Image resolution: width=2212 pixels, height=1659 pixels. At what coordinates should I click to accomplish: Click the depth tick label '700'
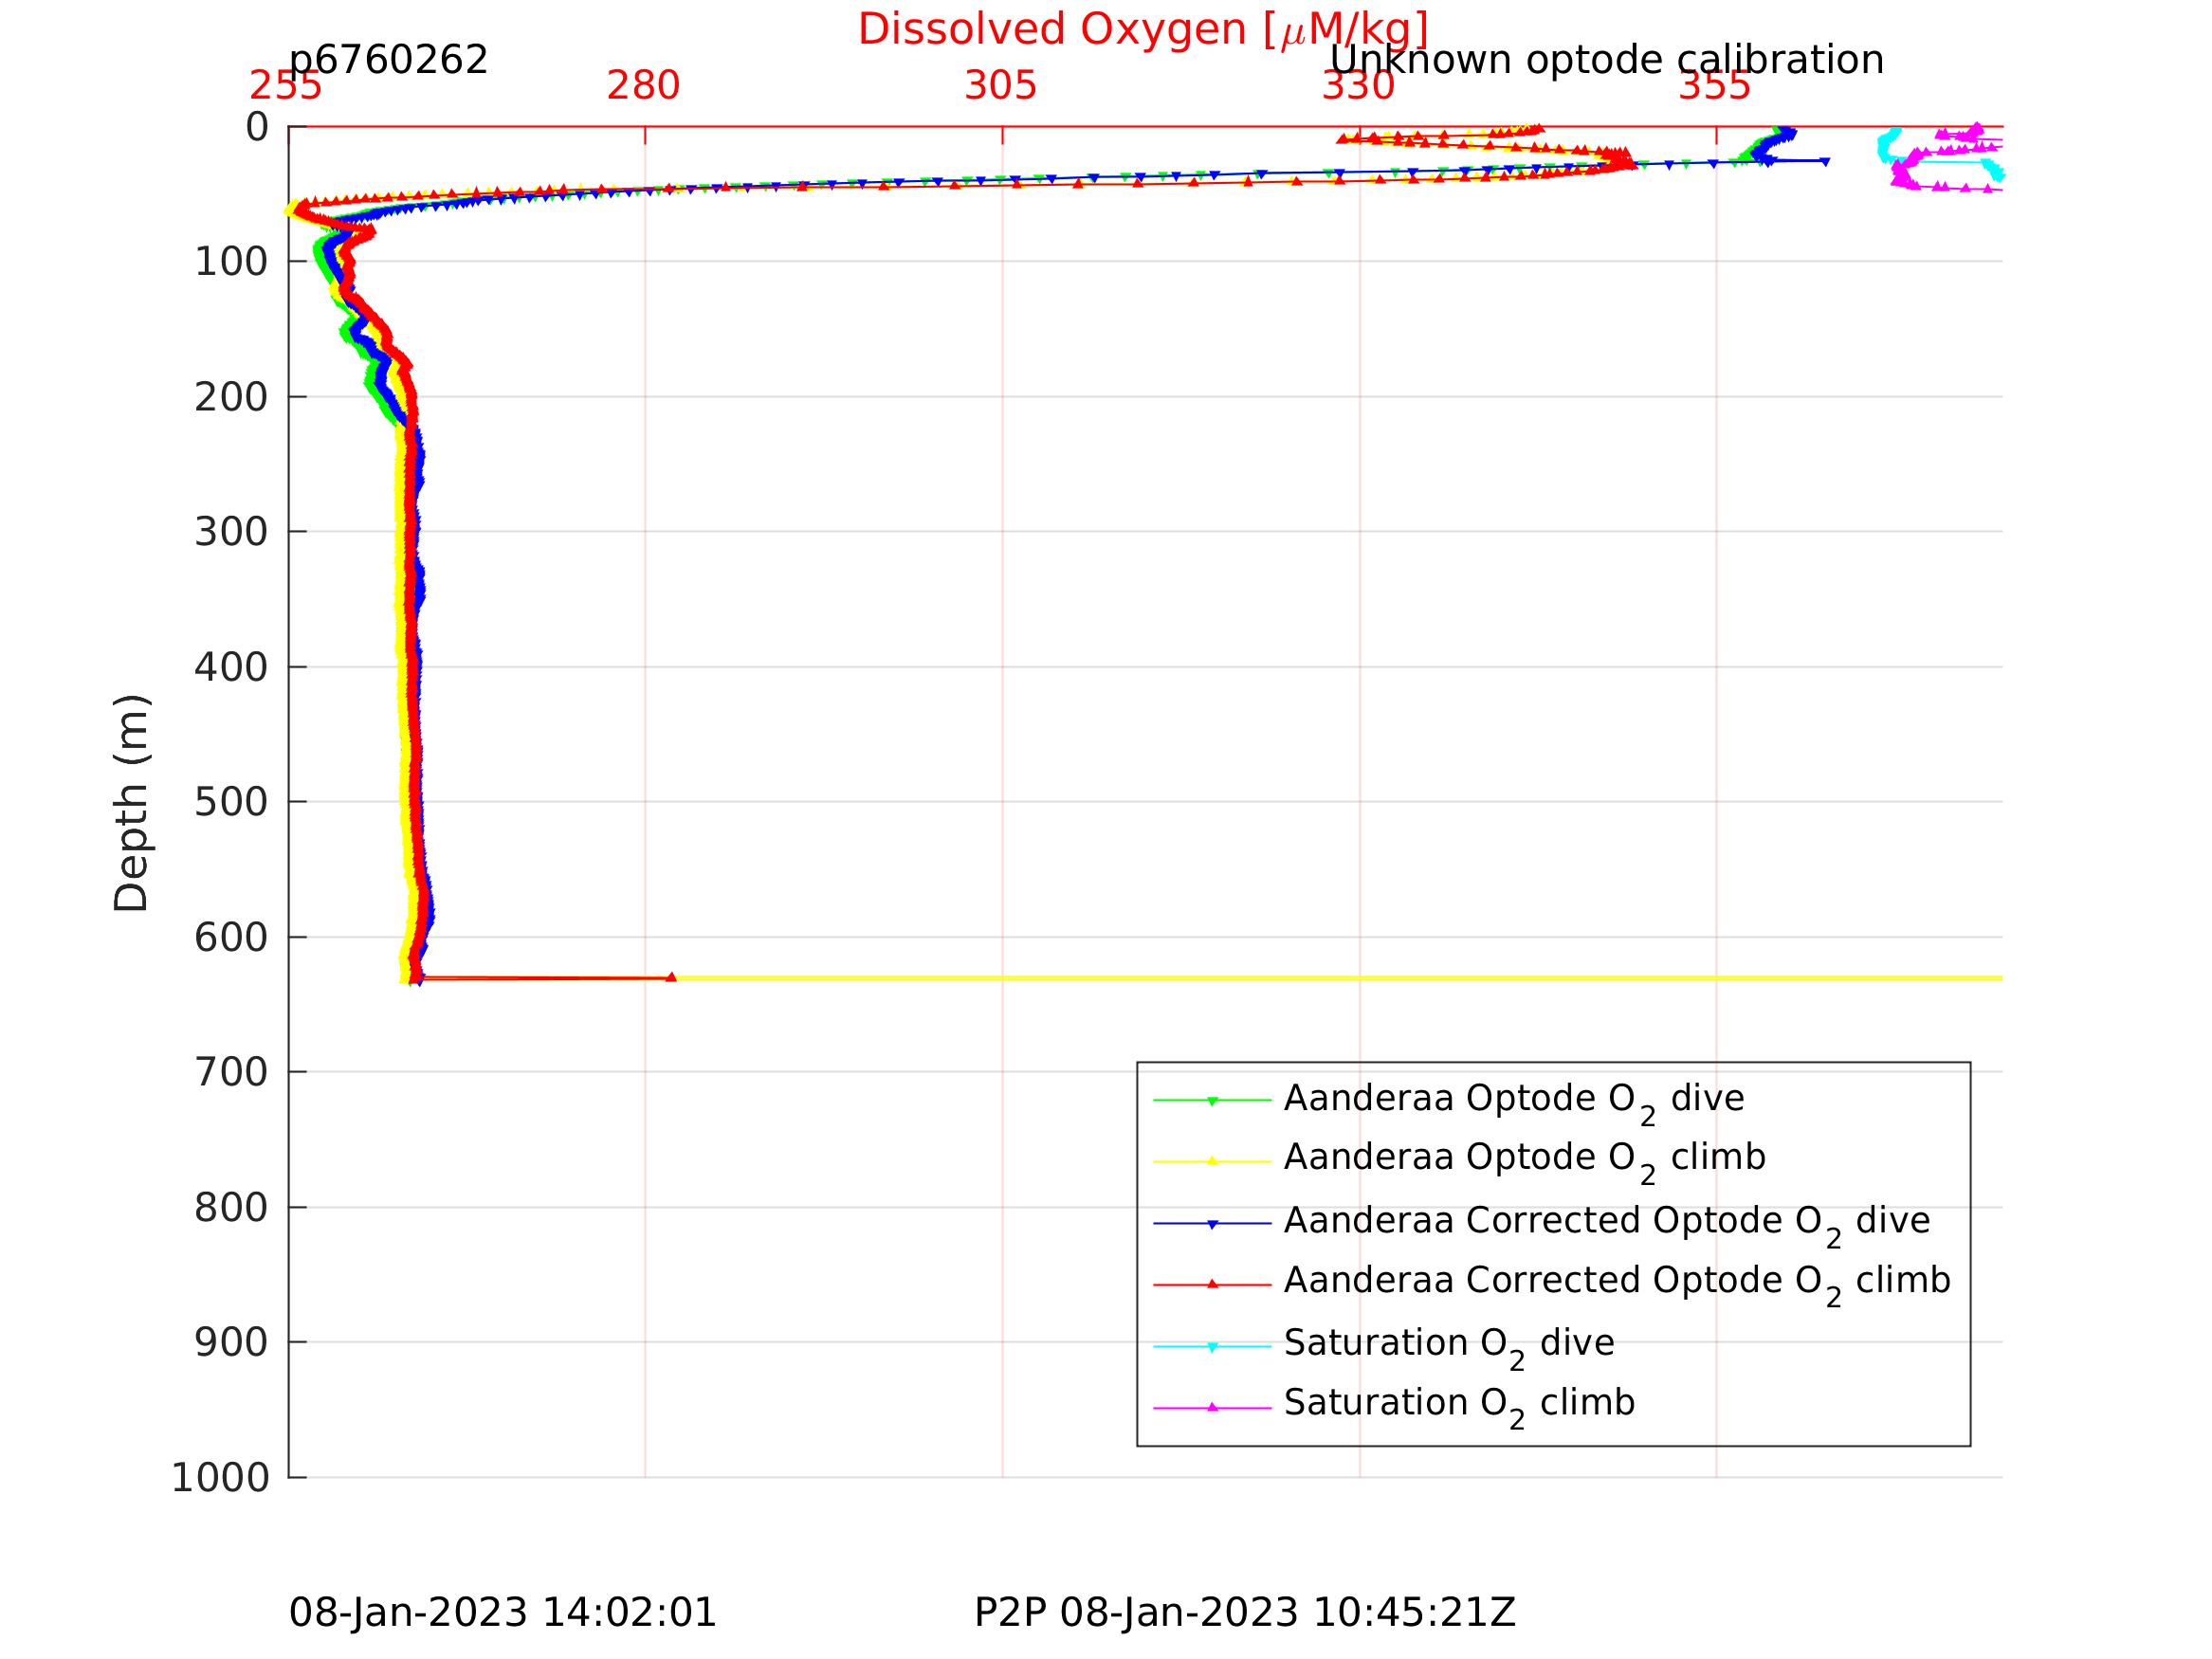tap(231, 1073)
